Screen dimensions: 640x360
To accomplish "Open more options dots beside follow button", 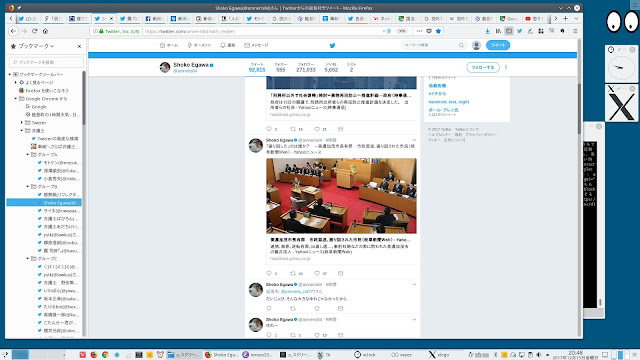I will [x=506, y=67].
